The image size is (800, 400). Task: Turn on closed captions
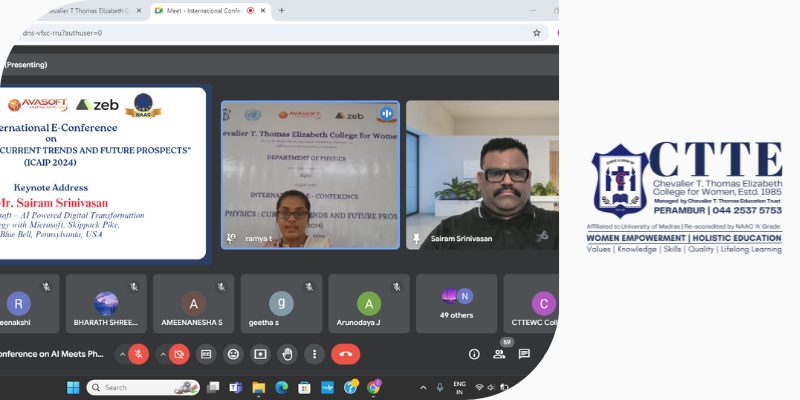206,354
